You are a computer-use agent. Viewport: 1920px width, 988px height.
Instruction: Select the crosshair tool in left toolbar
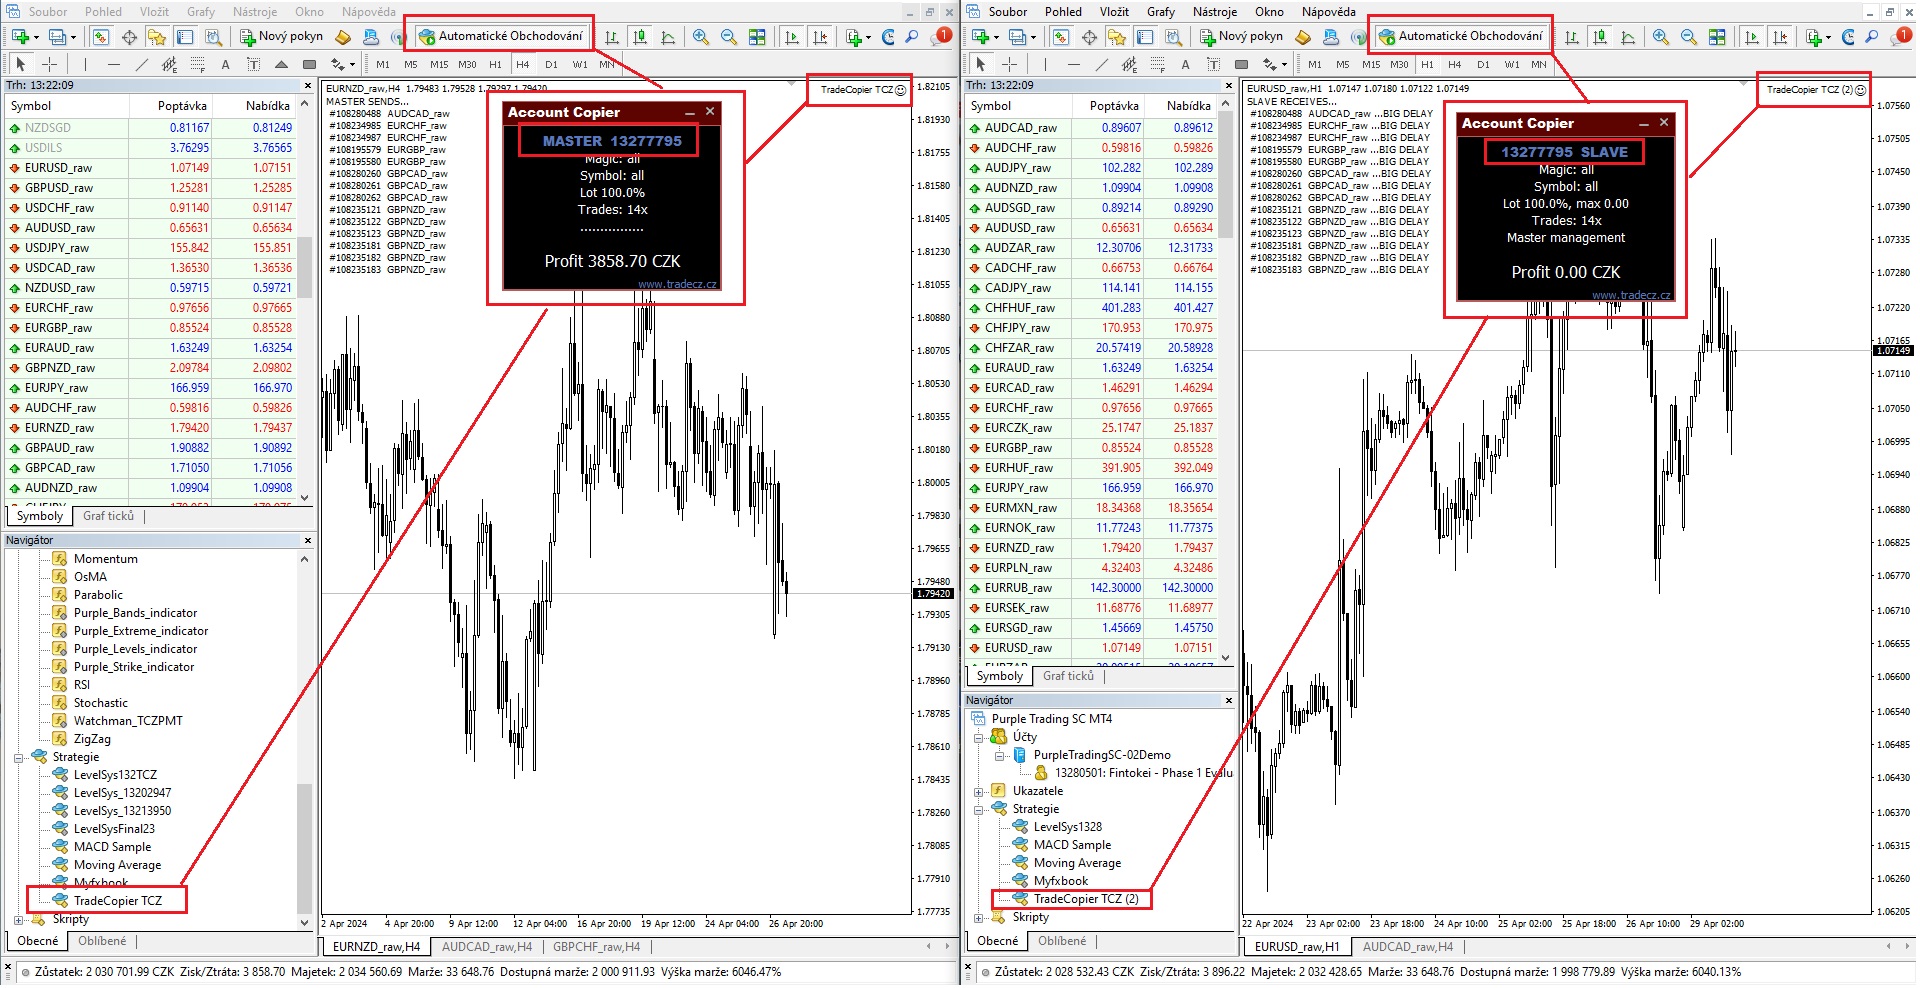pyautogui.click(x=50, y=64)
